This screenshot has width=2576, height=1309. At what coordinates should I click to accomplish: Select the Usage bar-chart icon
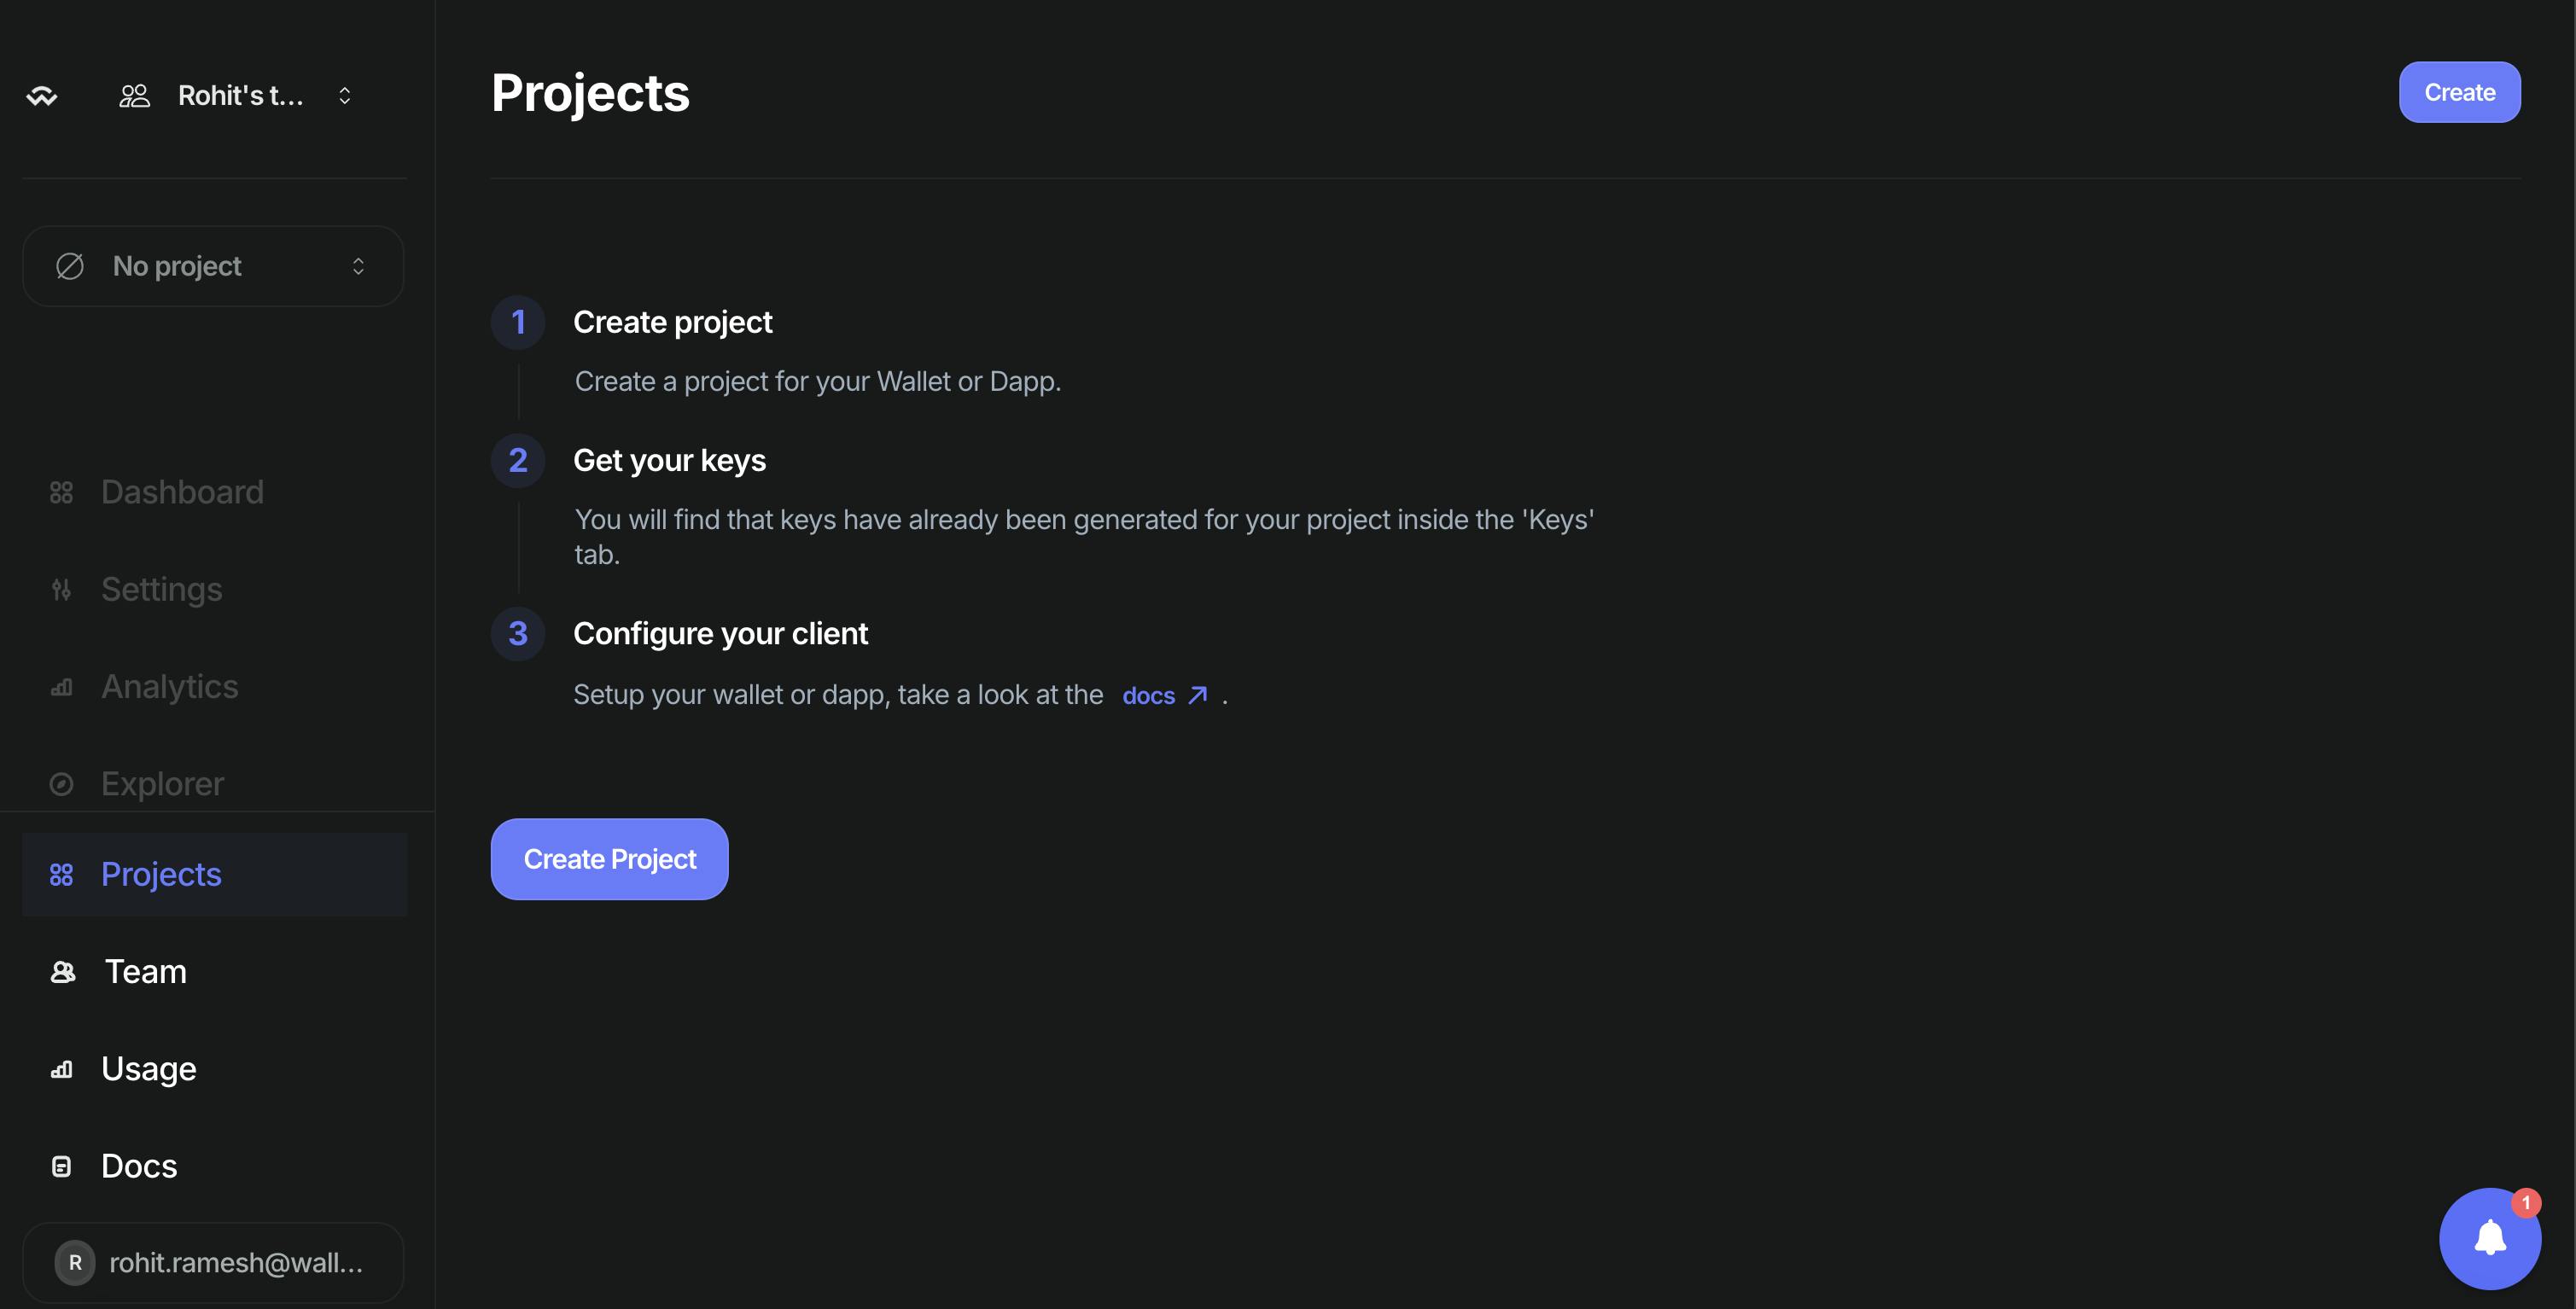pyautogui.click(x=61, y=1068)
